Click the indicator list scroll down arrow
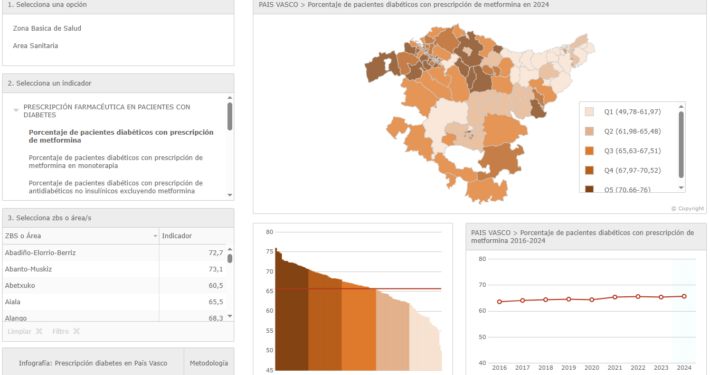The image size is (710, 375). coord(230,195)
